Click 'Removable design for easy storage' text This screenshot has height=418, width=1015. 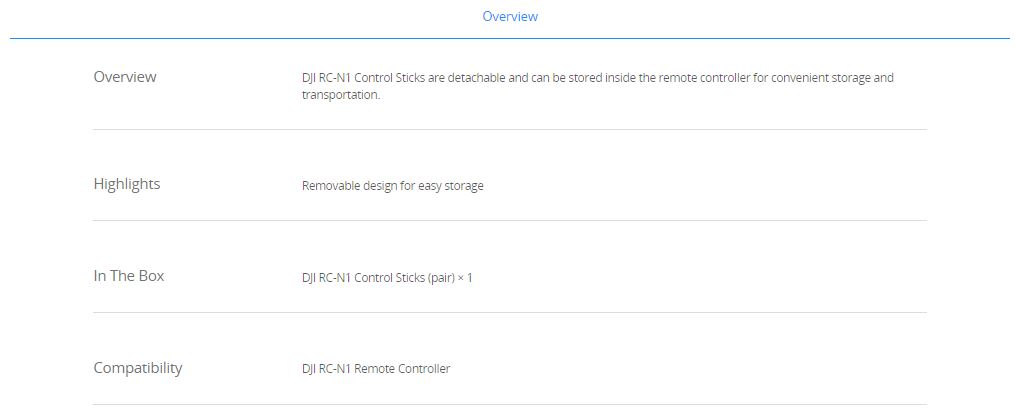(392, 186)
